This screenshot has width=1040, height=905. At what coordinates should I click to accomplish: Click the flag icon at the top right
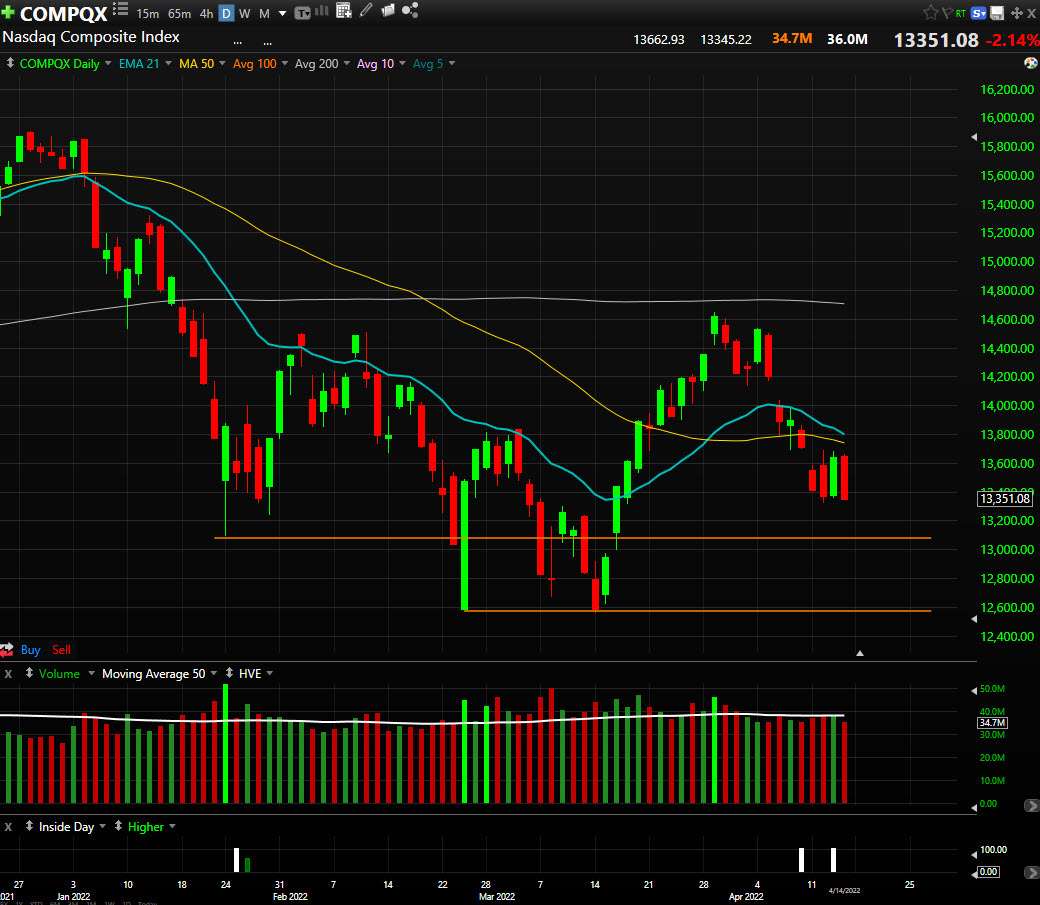point(946,13)
